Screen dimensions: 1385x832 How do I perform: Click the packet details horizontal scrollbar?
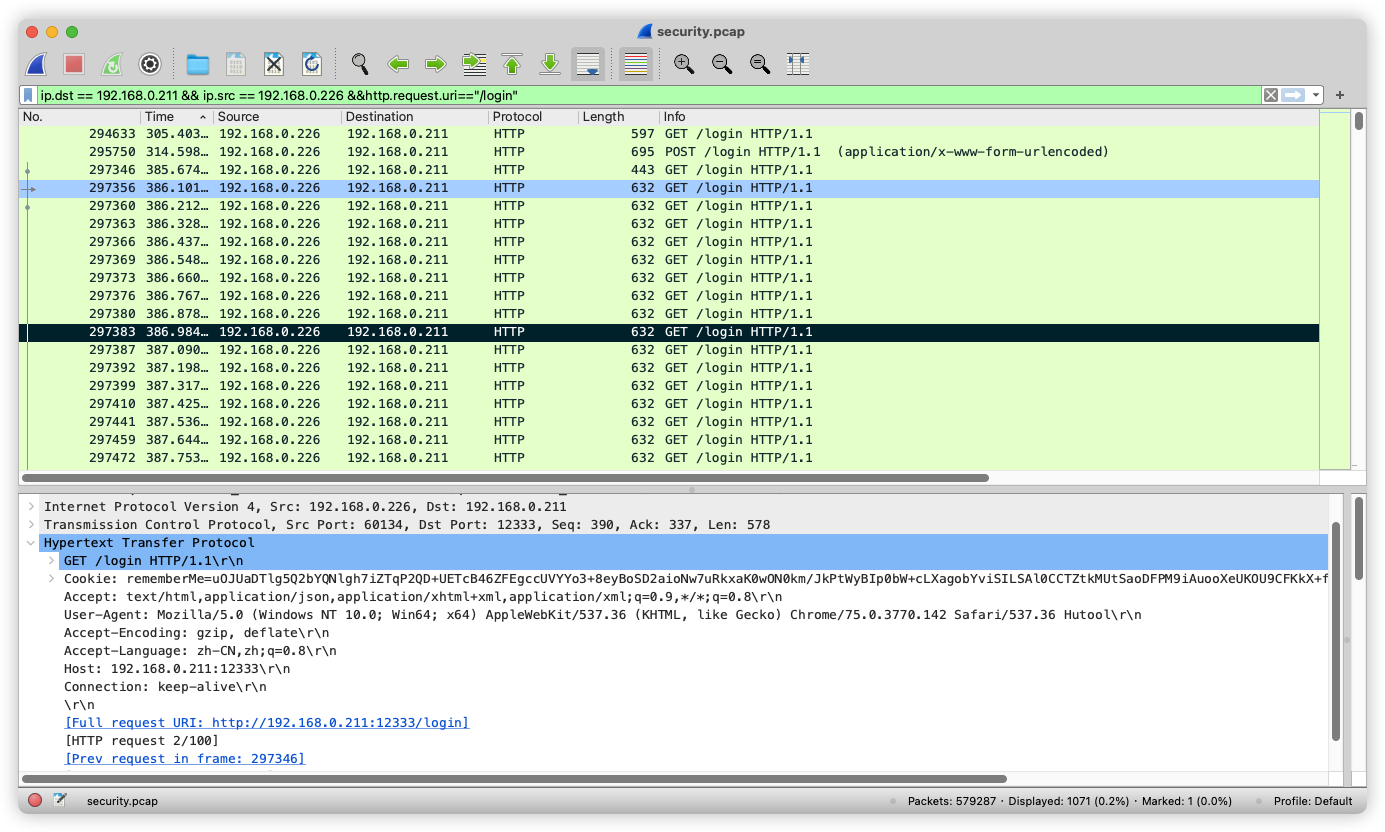514,778
